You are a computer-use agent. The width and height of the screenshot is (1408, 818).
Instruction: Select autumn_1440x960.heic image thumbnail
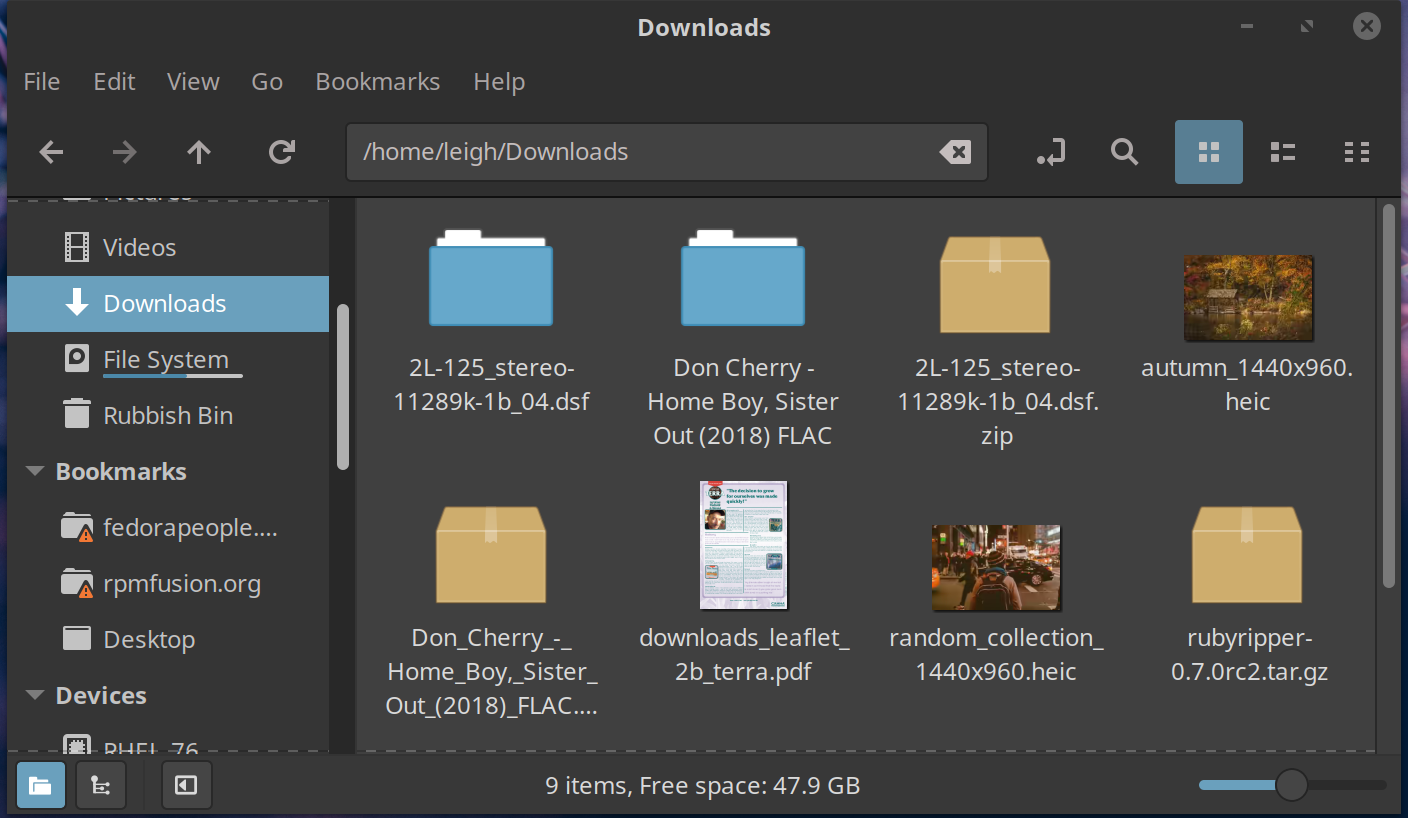pos(1248,298)
